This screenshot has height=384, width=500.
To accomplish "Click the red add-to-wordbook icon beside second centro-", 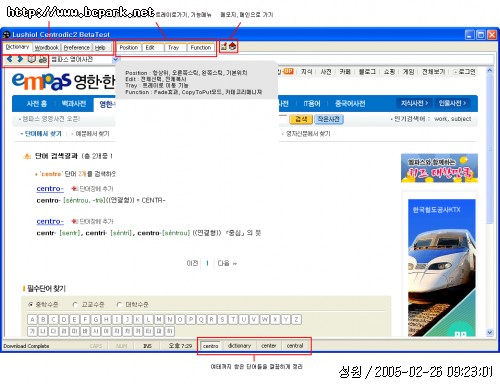I will pyautogui.click(x=75, y=221).
